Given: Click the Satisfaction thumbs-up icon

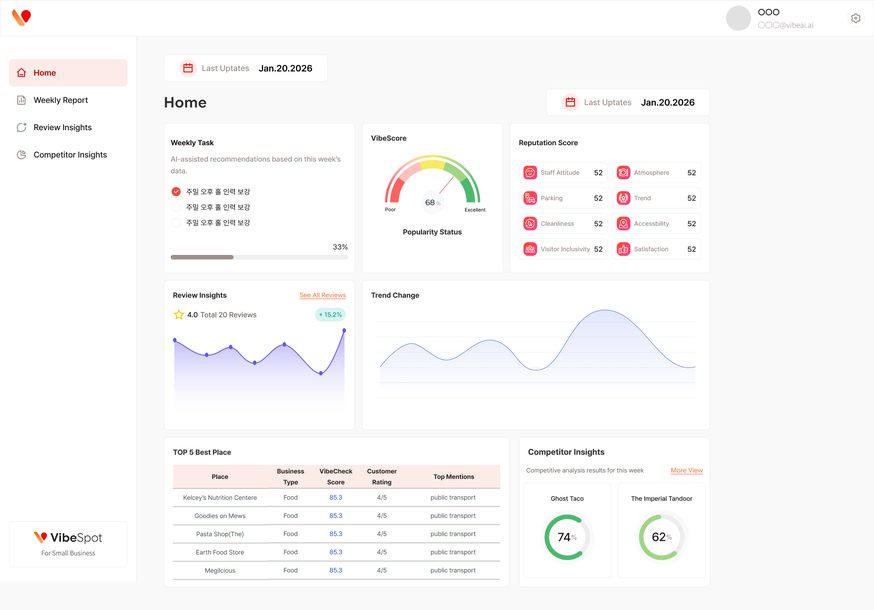Looking at the screenshot, I should point(623,249).
